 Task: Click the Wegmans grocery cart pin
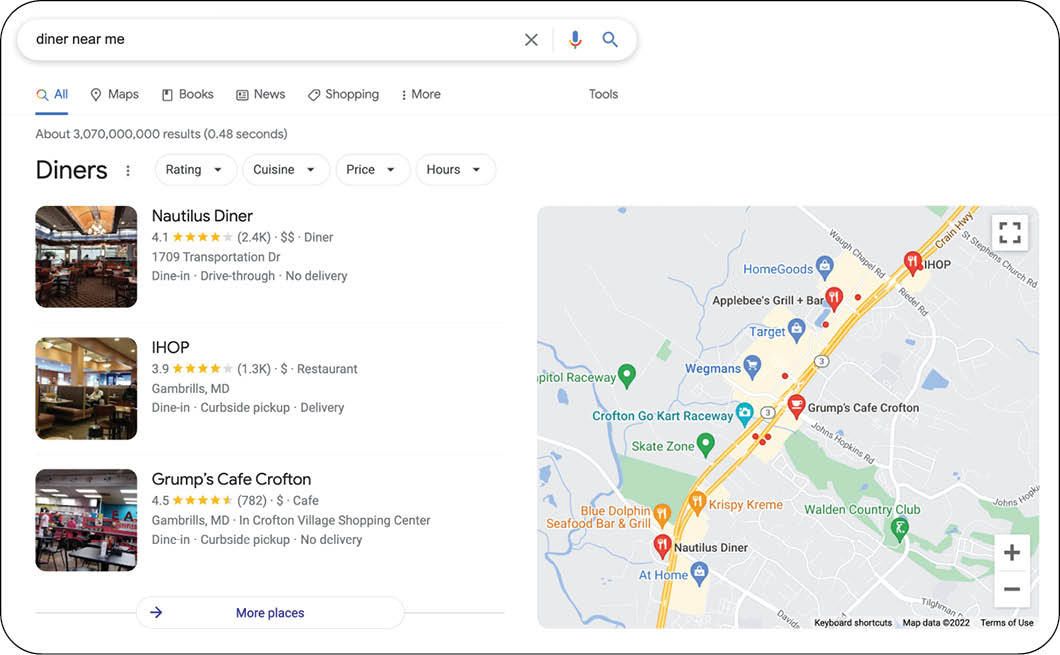pos(752,367)
